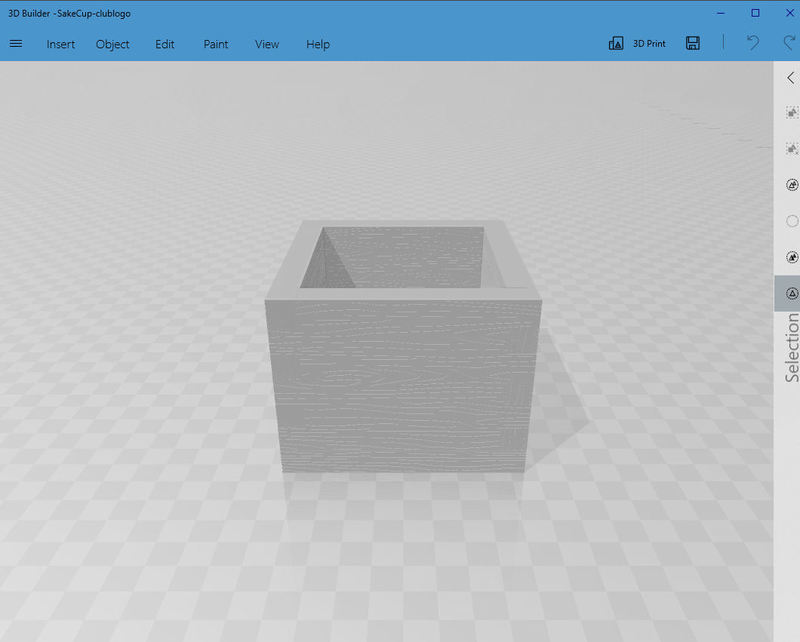800x642 pixels.
Task: Open the Edit menu
Action: point(165,44)
